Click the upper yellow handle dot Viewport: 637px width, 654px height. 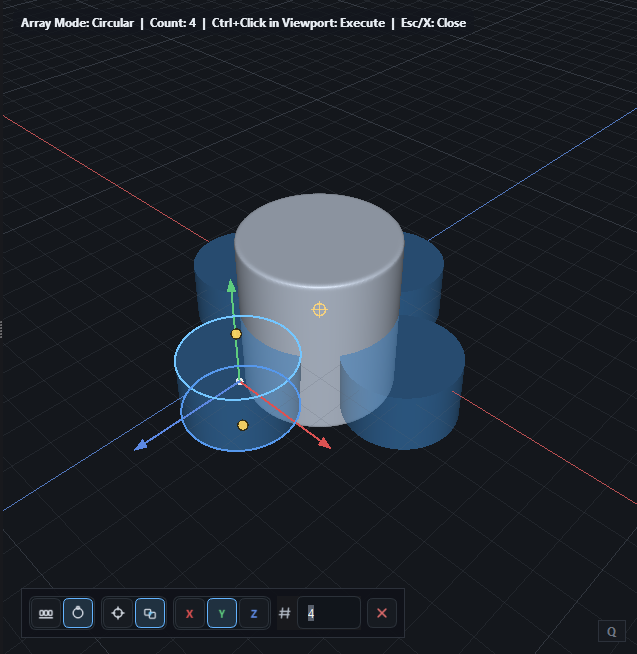point(236,334)
